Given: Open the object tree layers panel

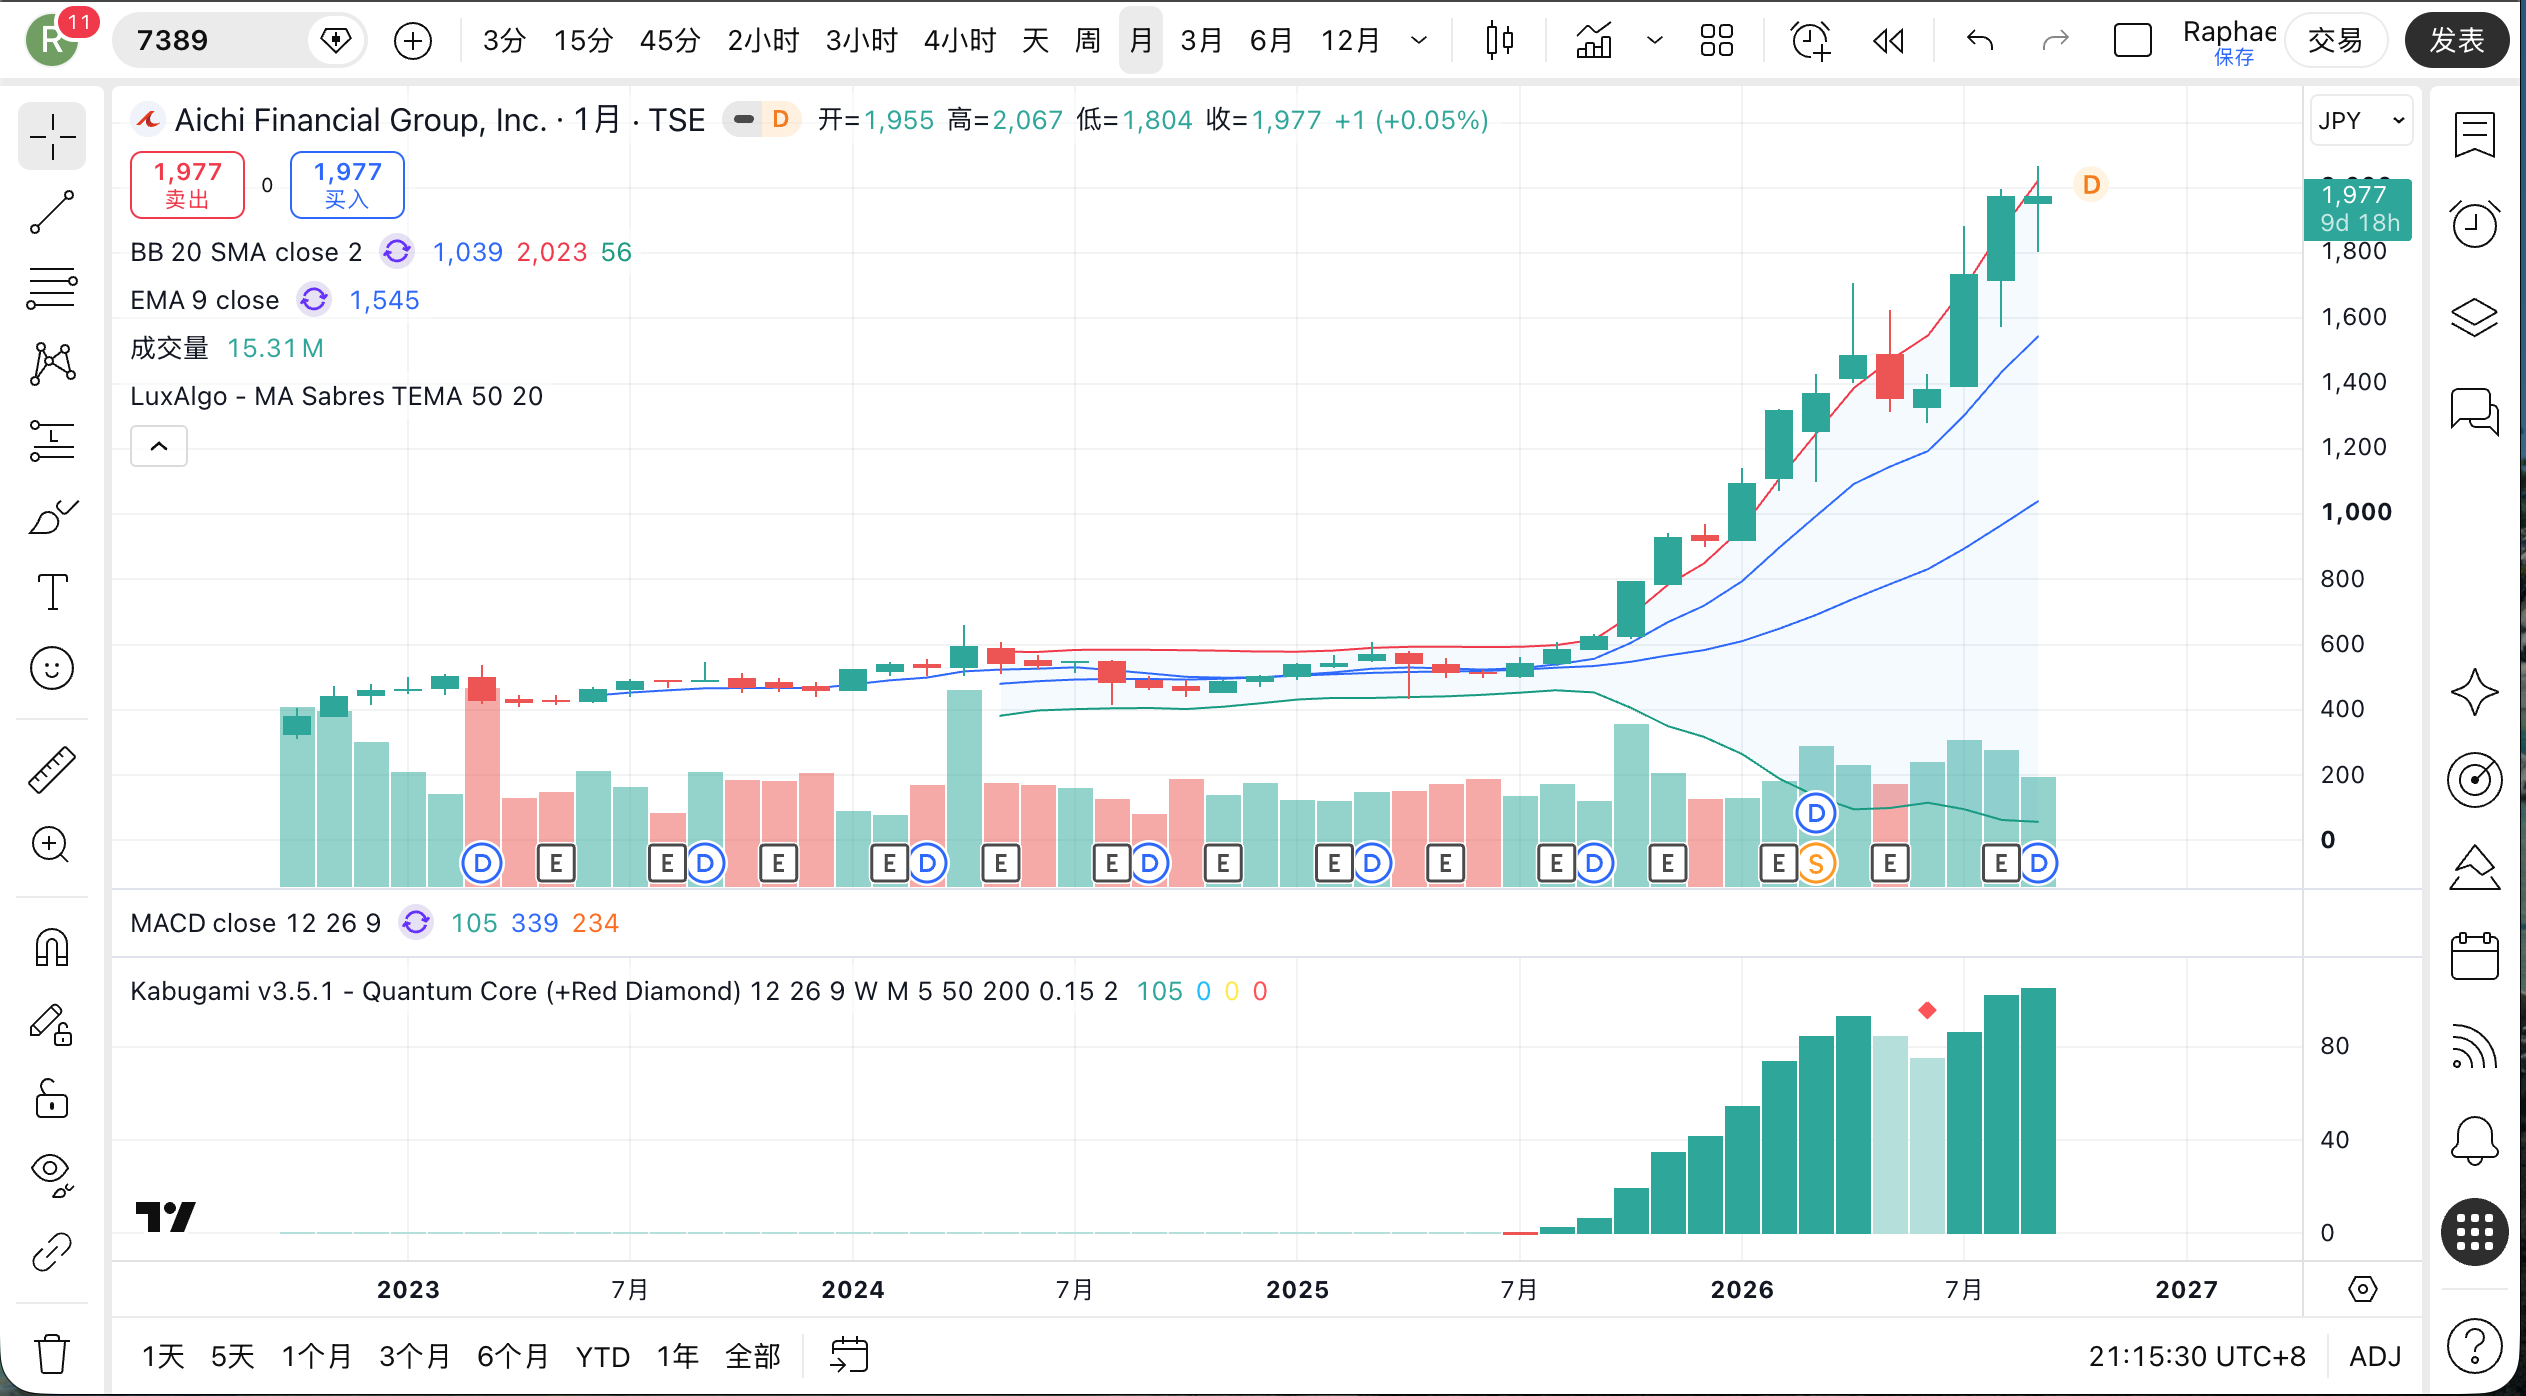Looking at the screenshot, I should click(2474, 317).
